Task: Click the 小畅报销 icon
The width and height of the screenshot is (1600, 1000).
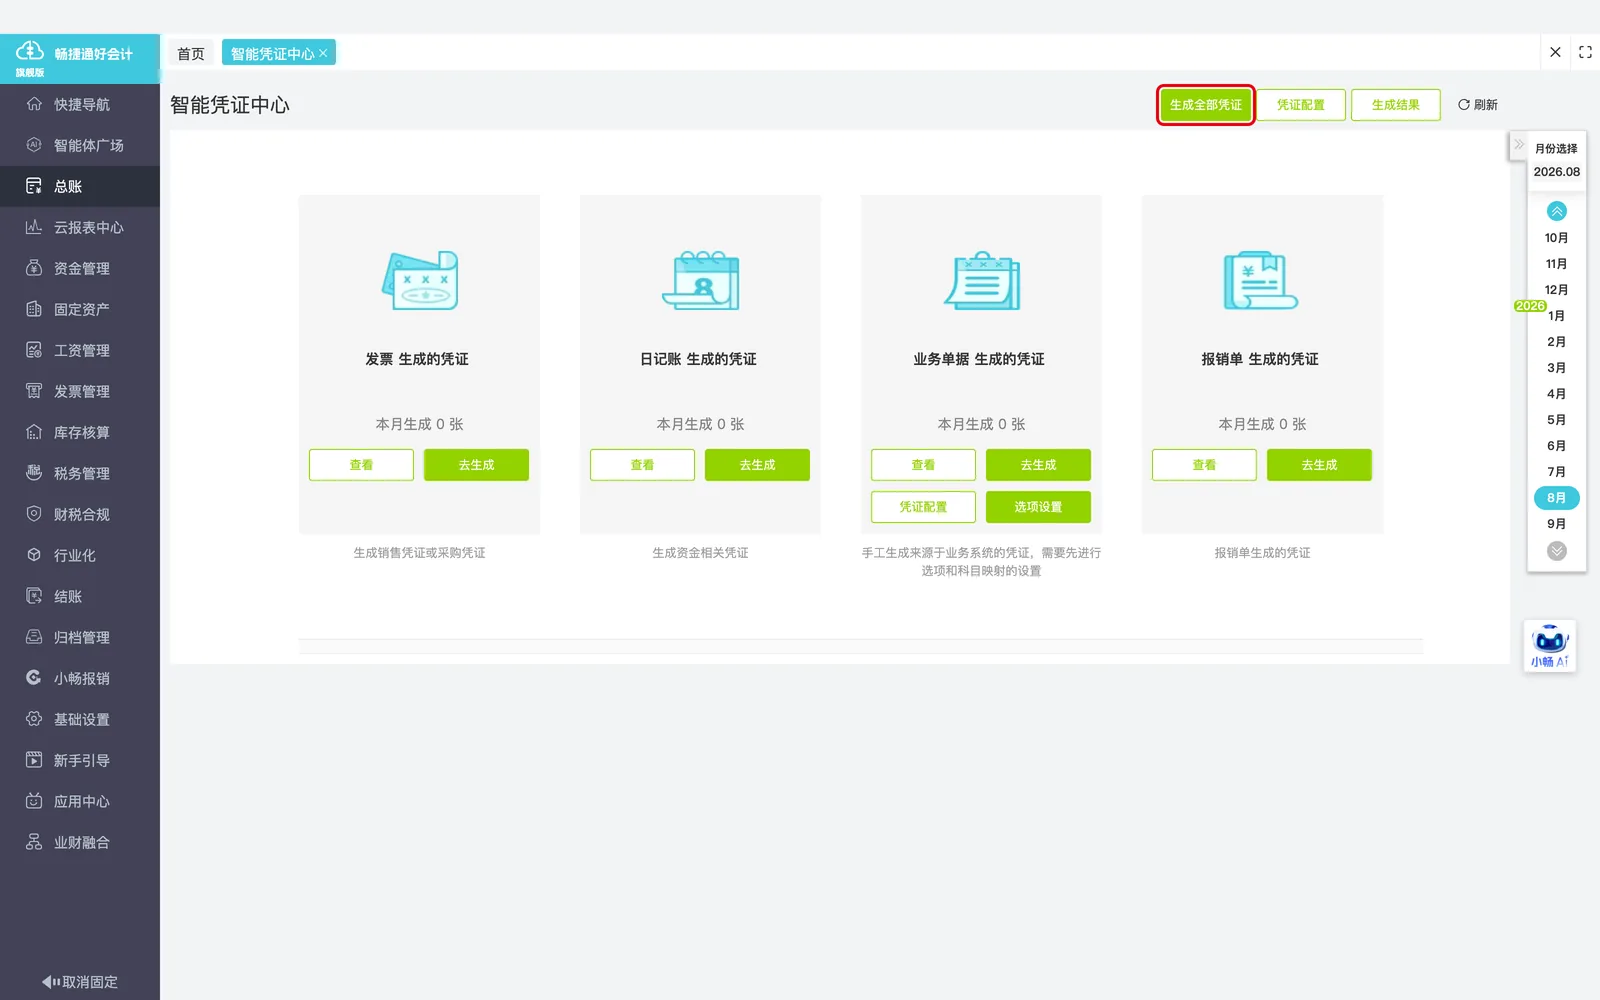Action: pyautogui.click(x=34, y=678)
